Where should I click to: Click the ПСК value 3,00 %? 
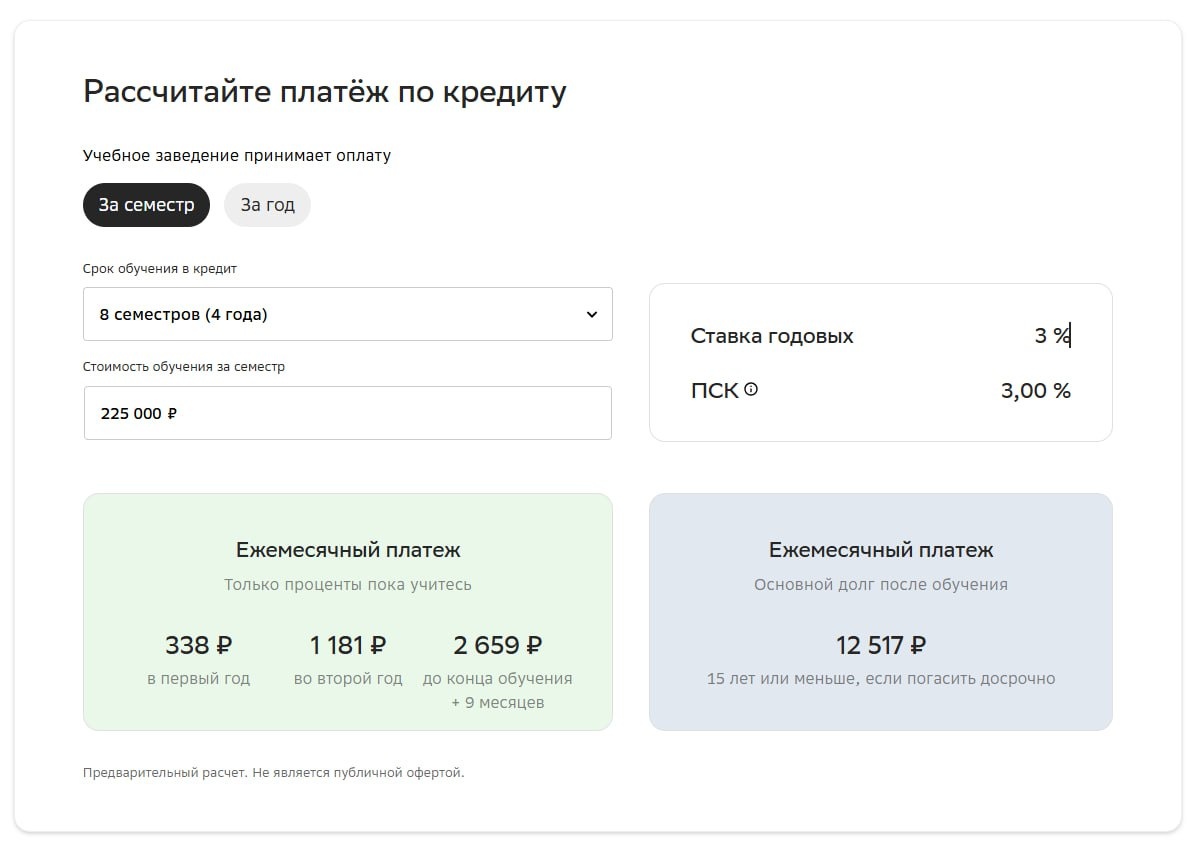click(1035, 391)
